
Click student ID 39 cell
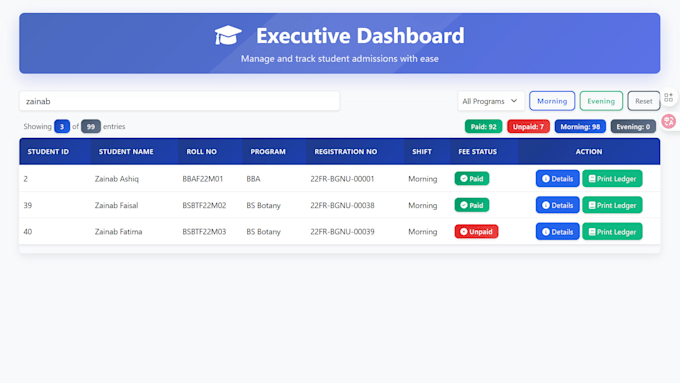28,205
